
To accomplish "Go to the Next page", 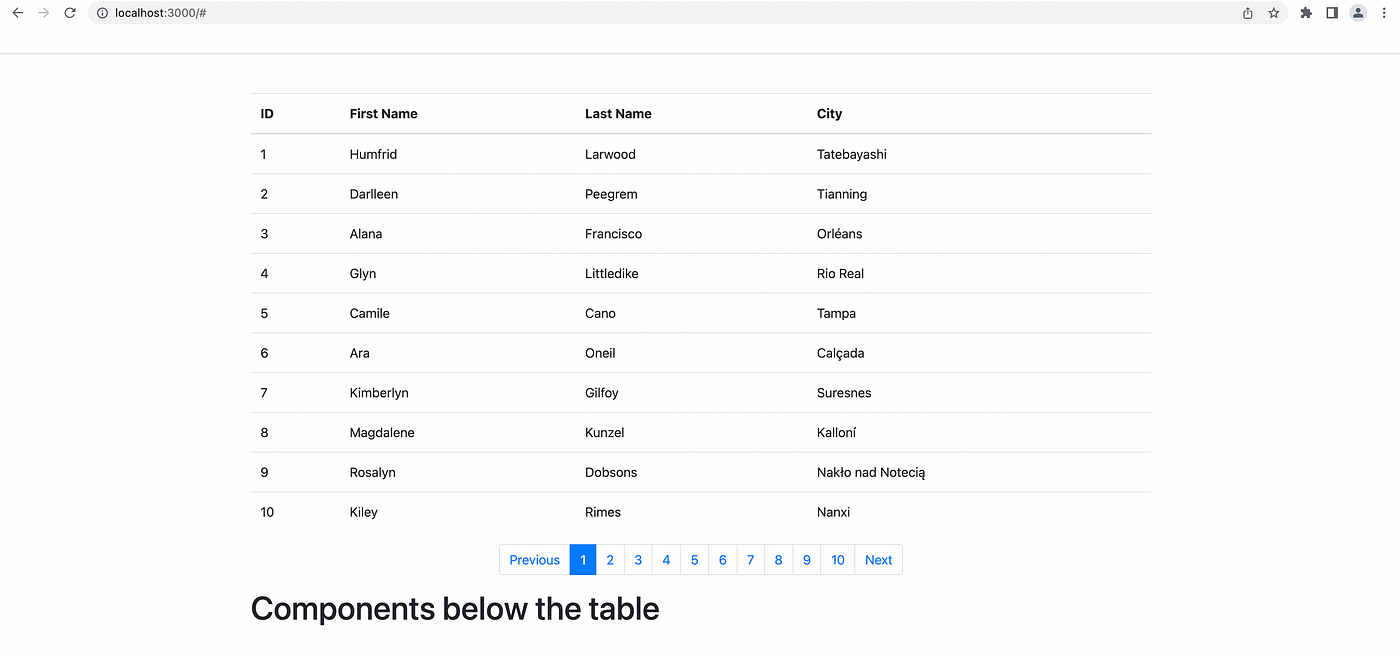I will coord(878,560).
